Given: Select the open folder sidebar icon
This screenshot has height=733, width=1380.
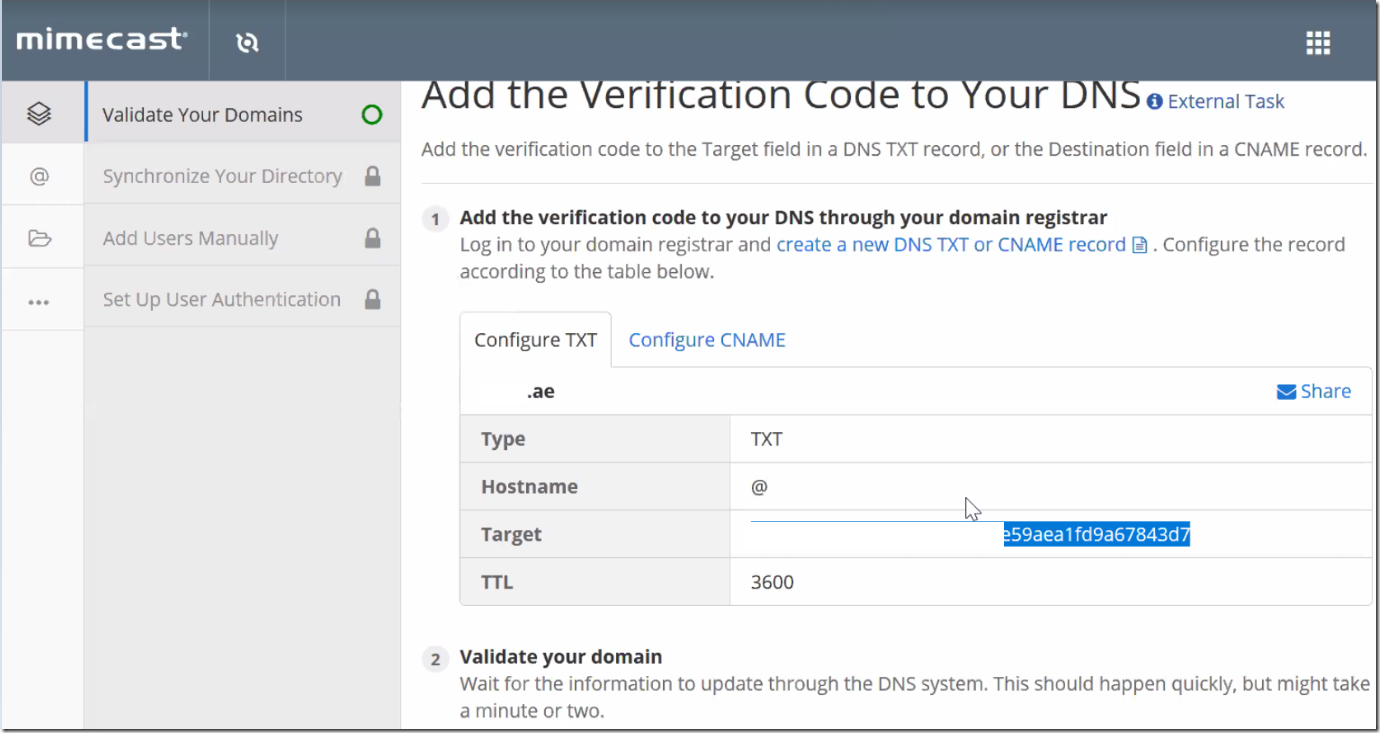Looking at the screenshot, I should pos(39,238).
